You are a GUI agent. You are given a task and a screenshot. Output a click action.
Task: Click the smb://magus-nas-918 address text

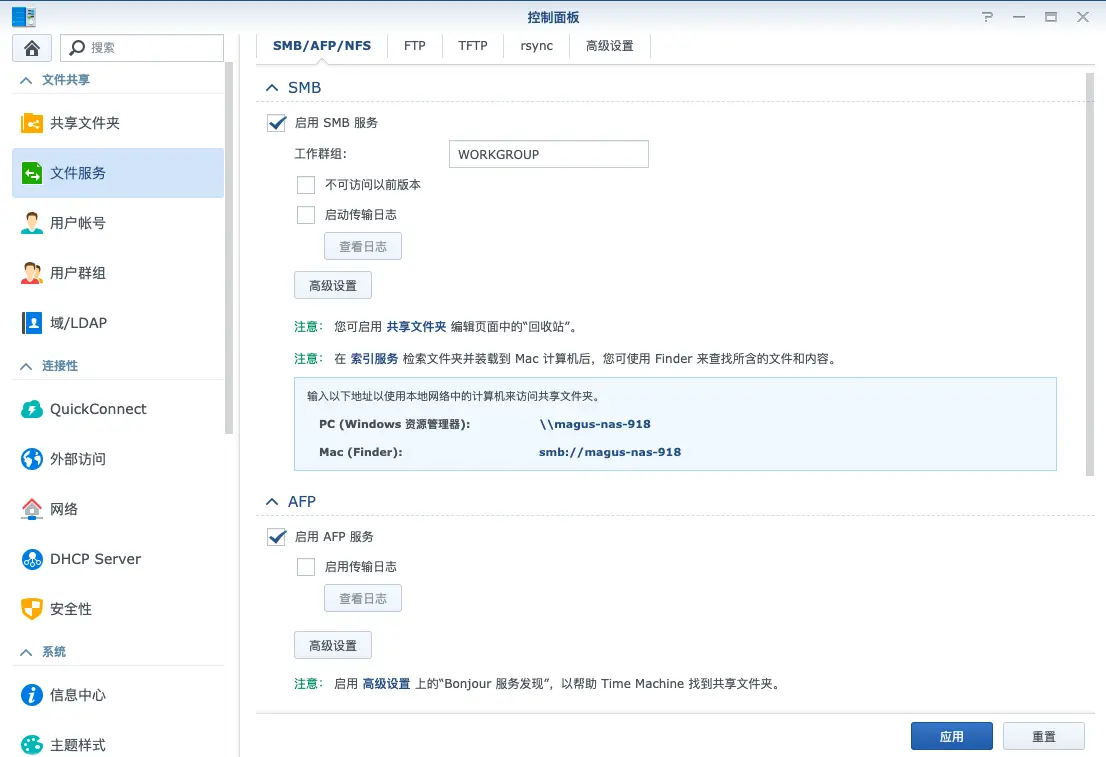click(610, 452)
